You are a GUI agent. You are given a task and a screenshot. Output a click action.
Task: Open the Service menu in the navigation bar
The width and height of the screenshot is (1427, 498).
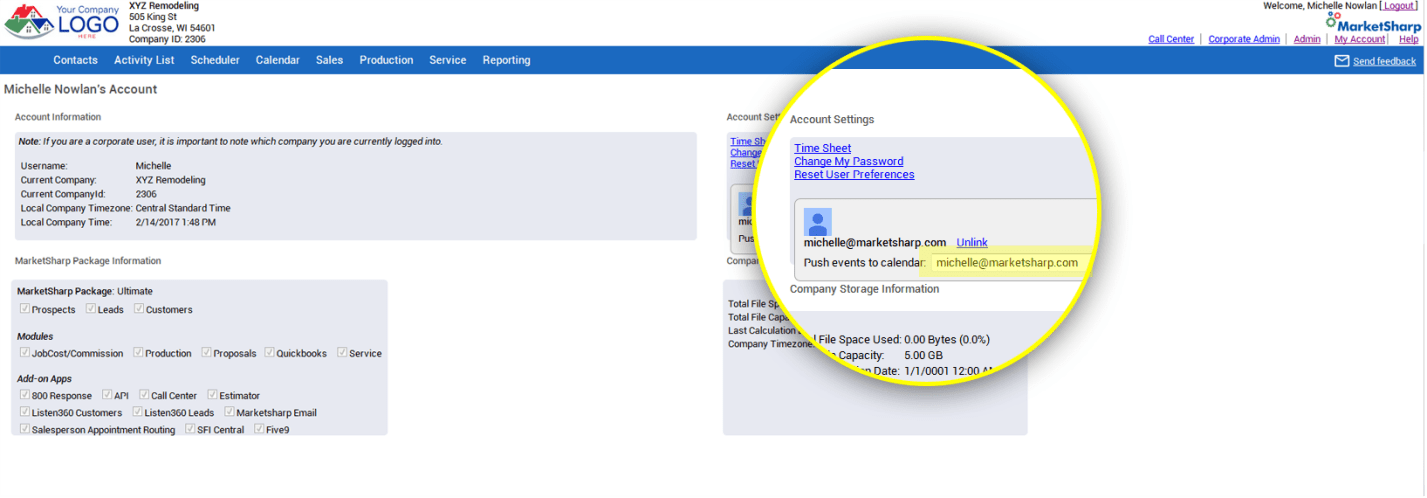click(448, 60)
